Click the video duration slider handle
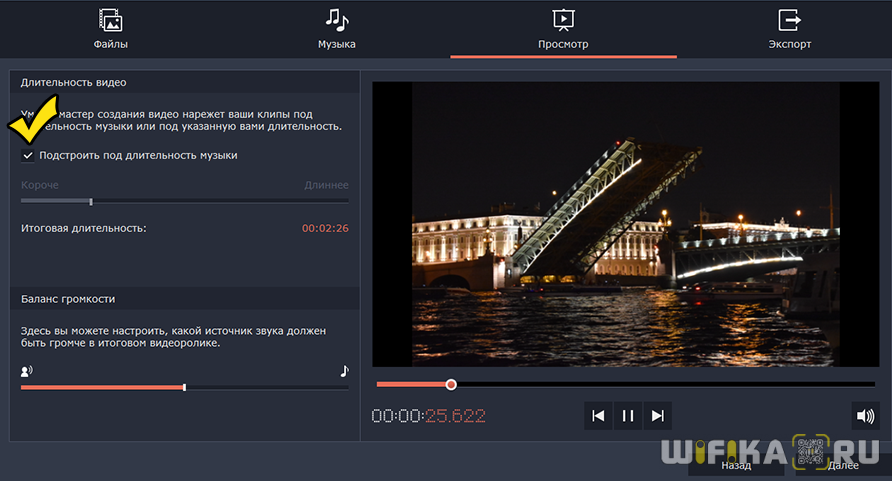 [91, 202]
